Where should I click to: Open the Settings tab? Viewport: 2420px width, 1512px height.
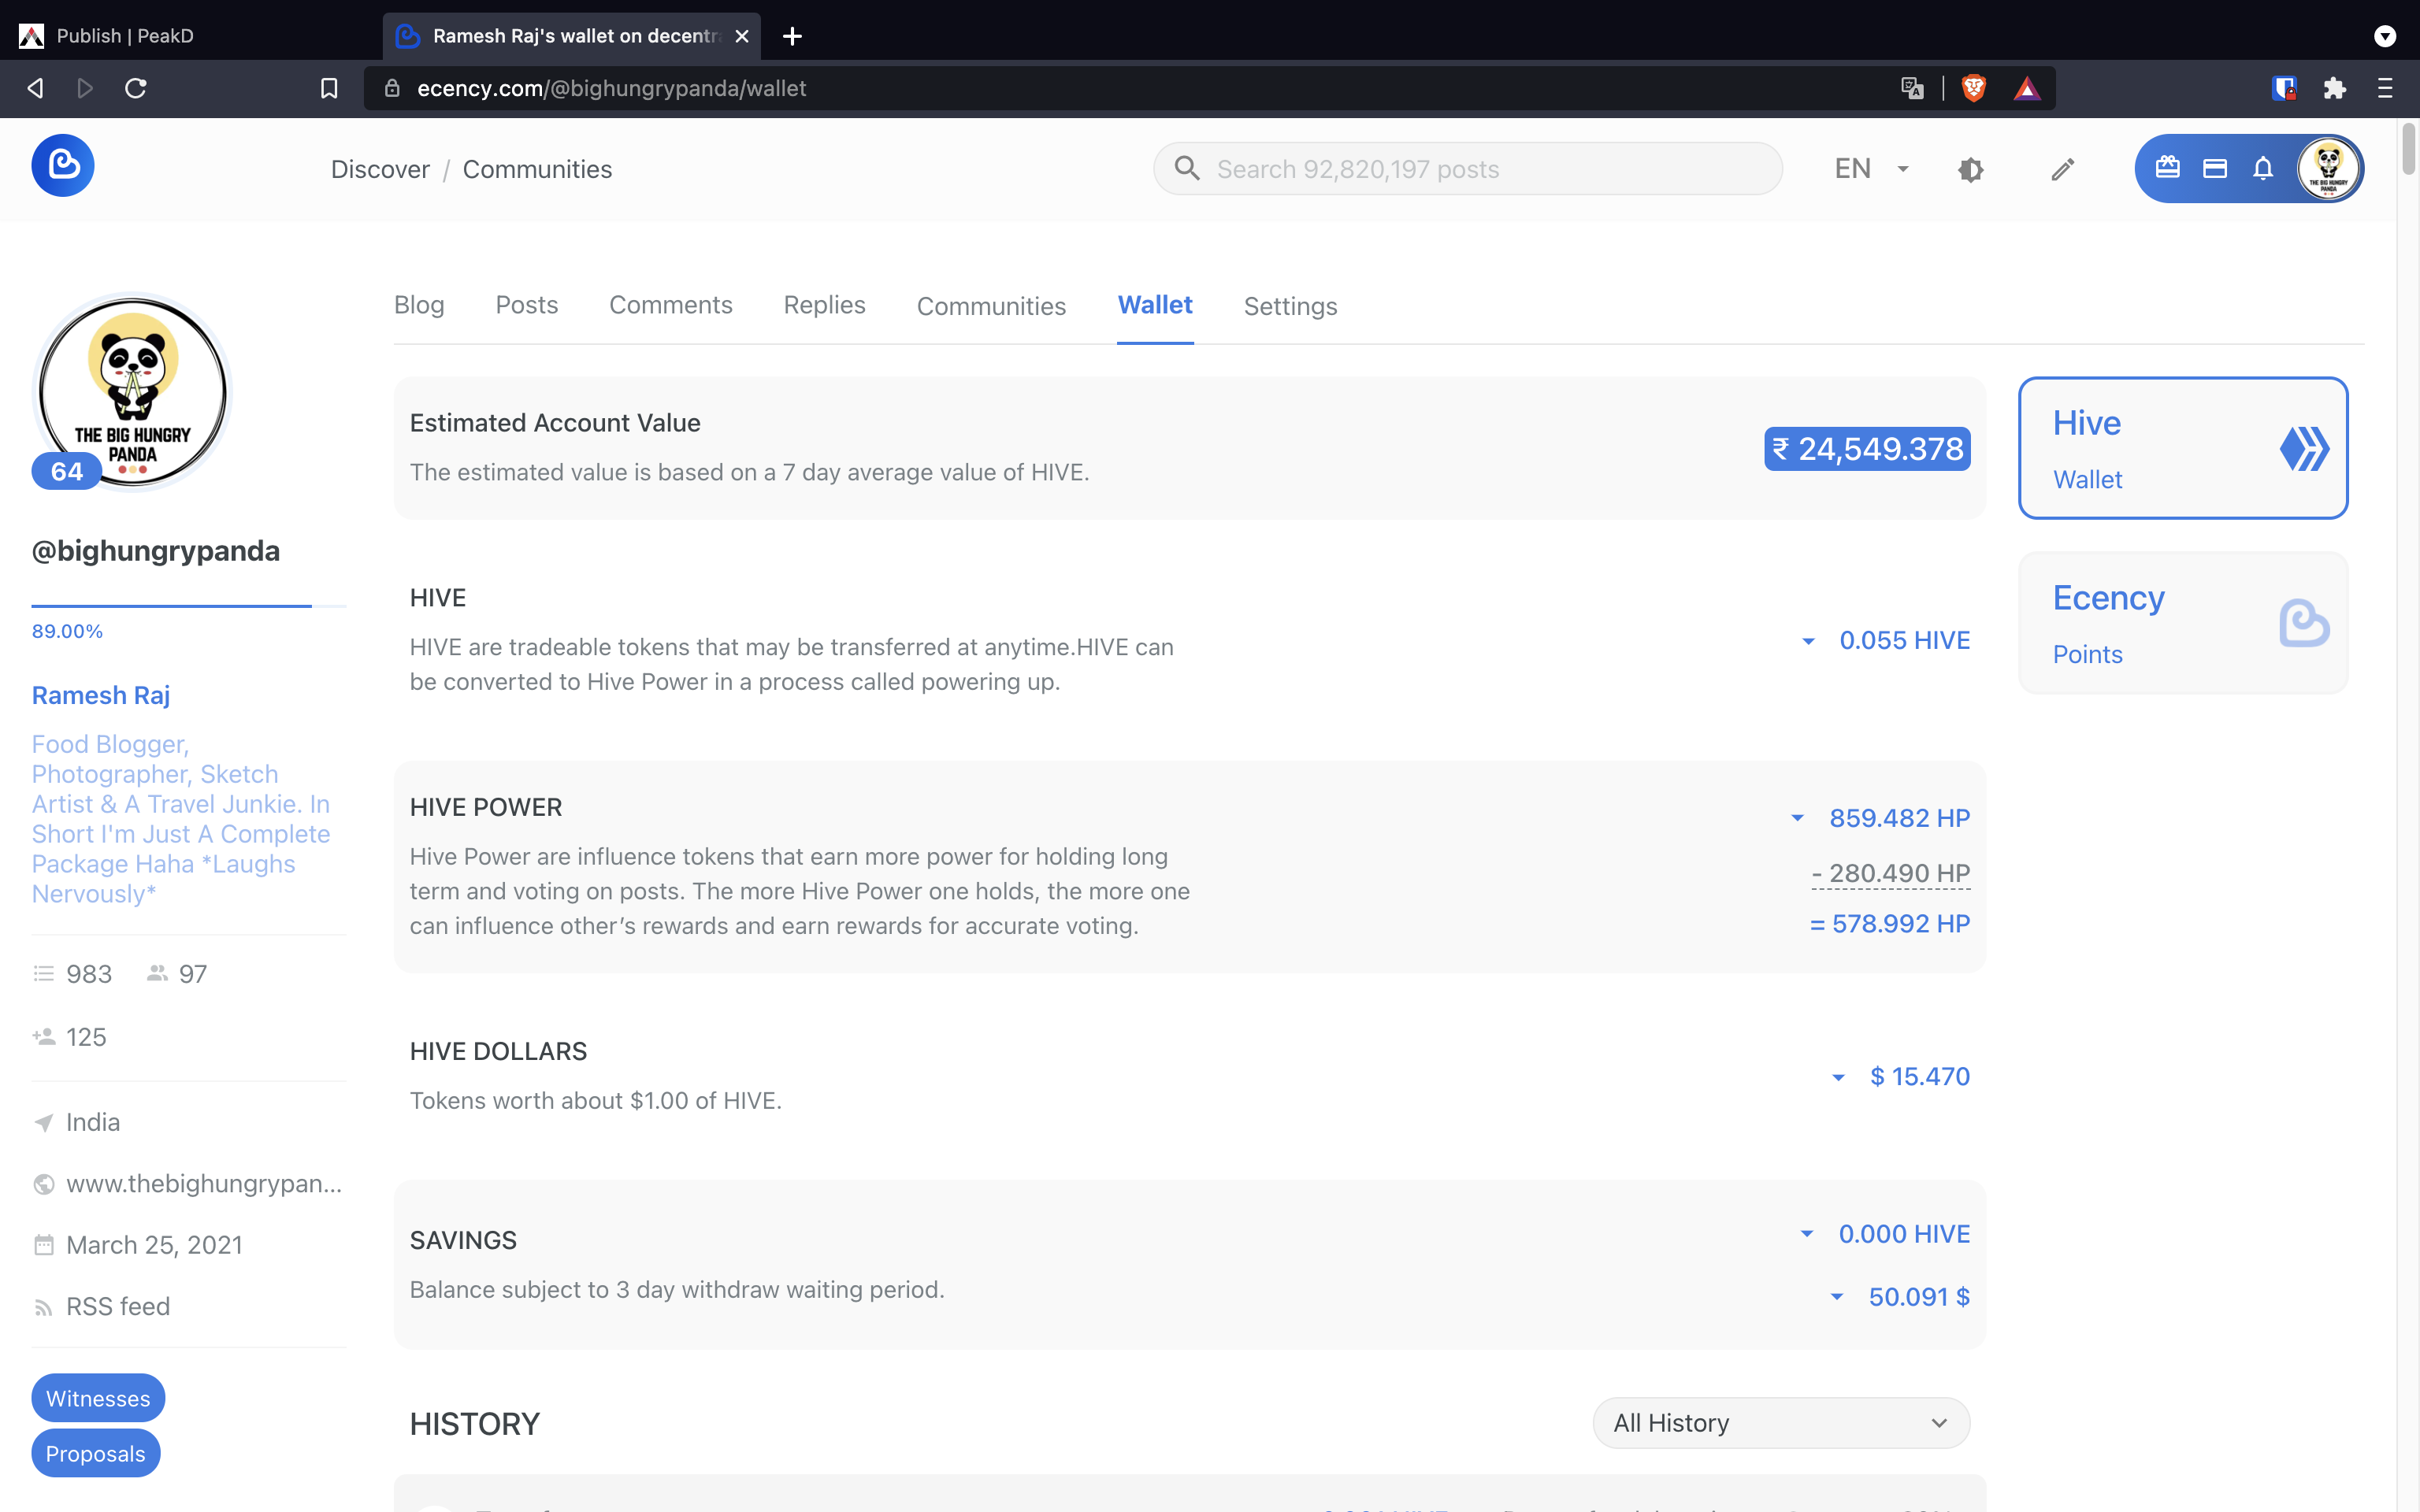click(1290, 307)
